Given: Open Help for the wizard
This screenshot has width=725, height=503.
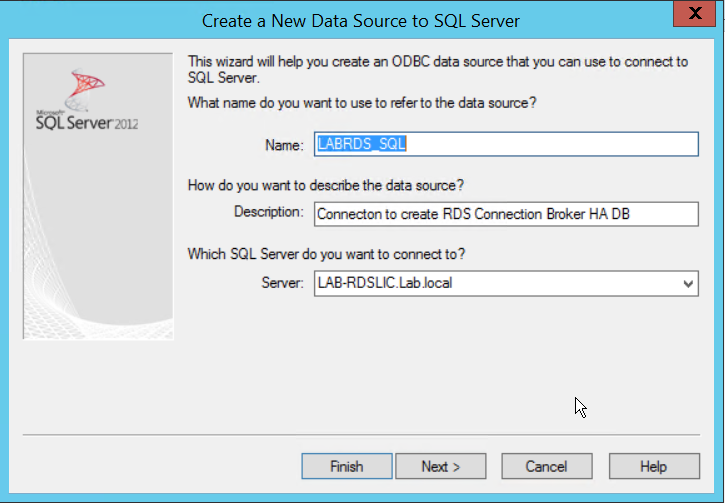Looking at the screenshot, I should (653, 466).
